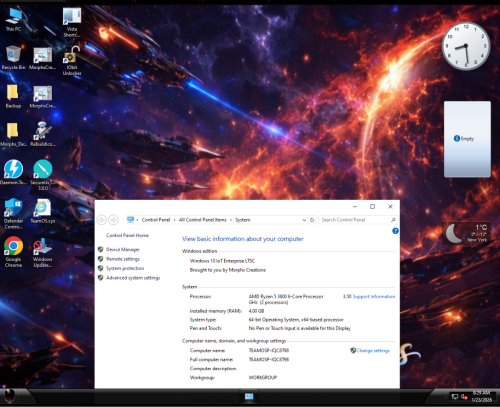Click the Back arrow in System window

click(x=102, y=220)
